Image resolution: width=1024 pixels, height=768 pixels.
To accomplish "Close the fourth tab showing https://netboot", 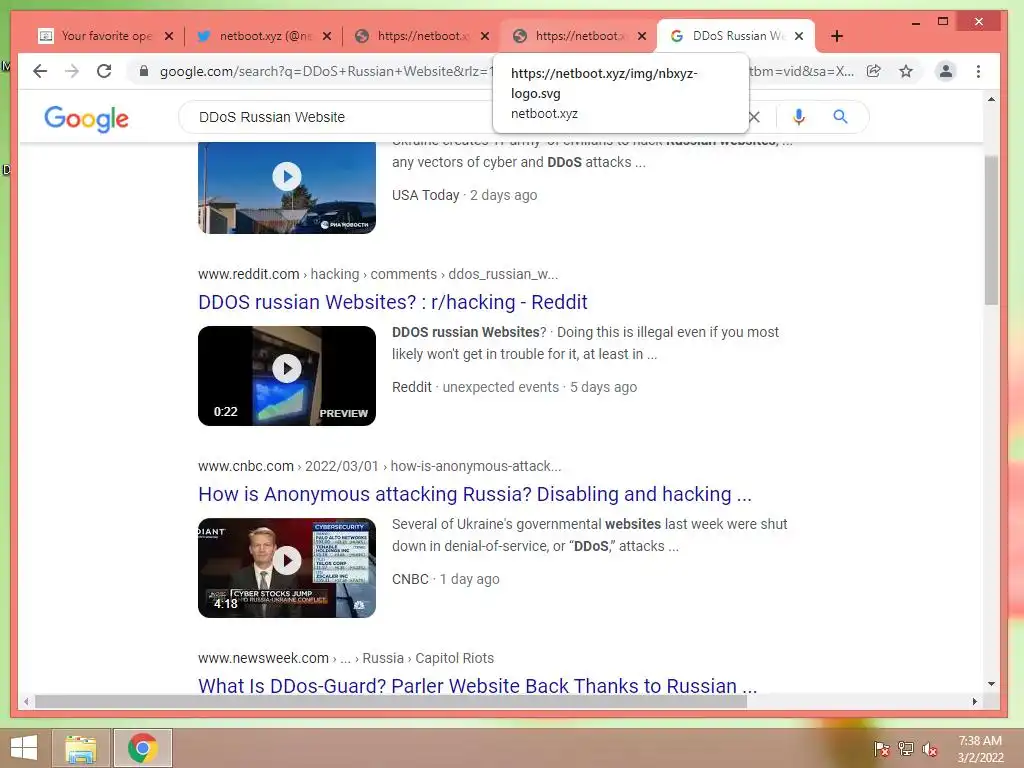I will [x=642, y=36].
